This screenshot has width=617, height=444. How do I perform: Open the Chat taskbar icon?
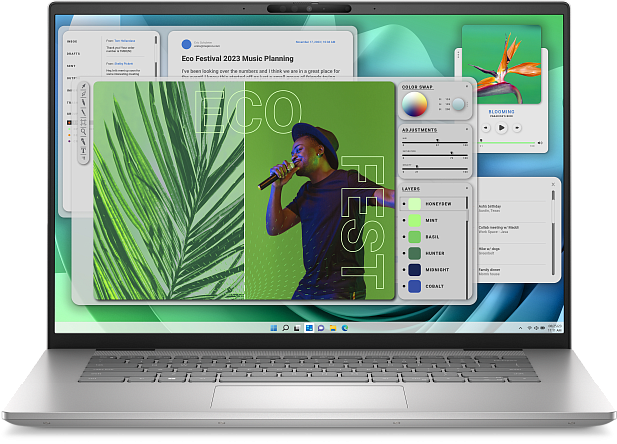pyautogui.click(x=321, y=328)
